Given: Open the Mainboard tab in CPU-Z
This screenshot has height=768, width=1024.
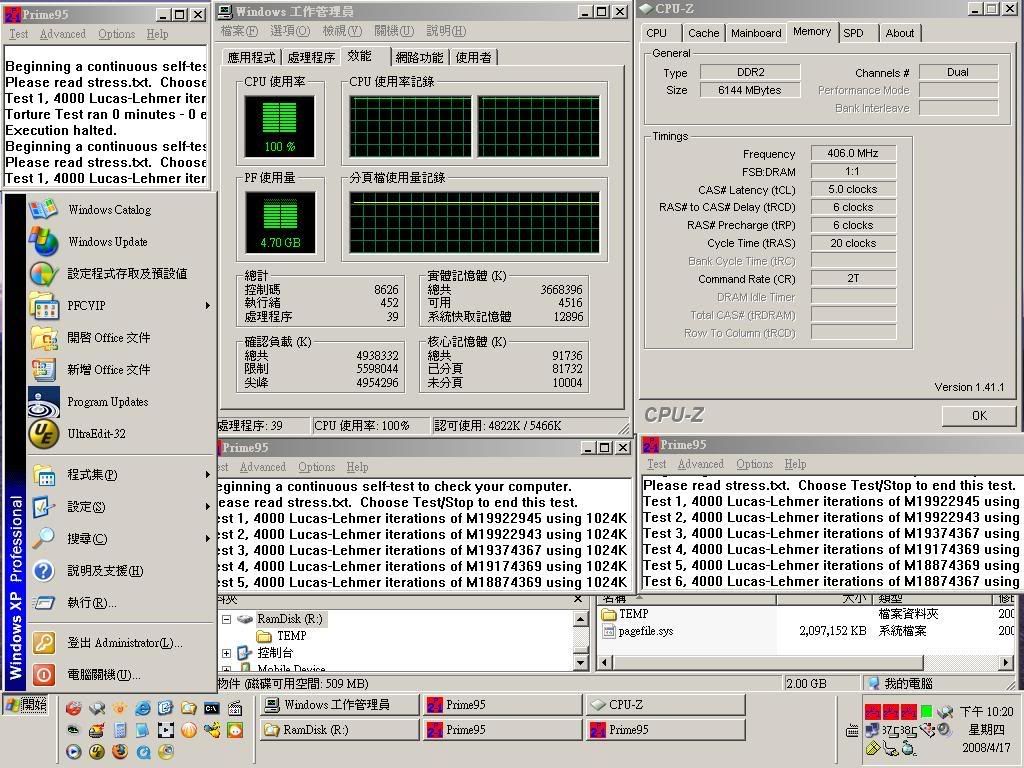Looking at the screenshot, I should (756, 33).
